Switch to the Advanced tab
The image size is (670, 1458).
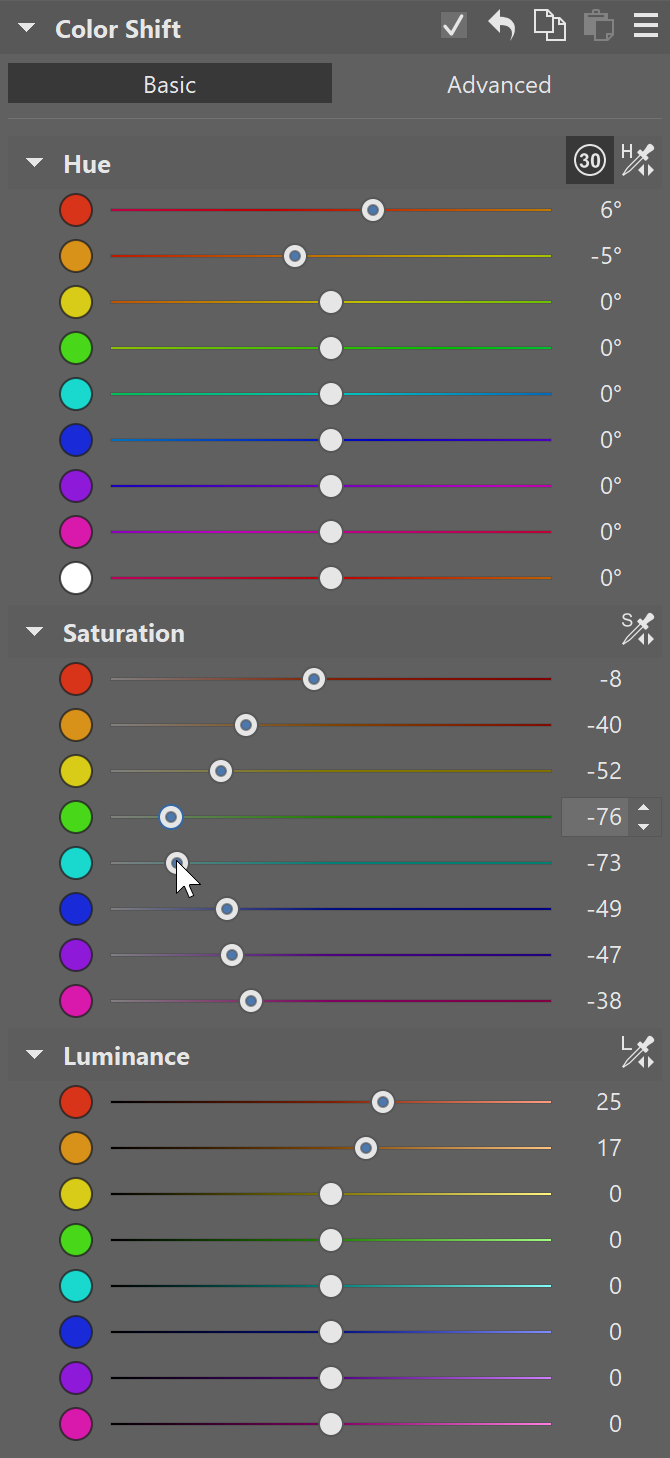pyautogui.click(x=499, y=85)
